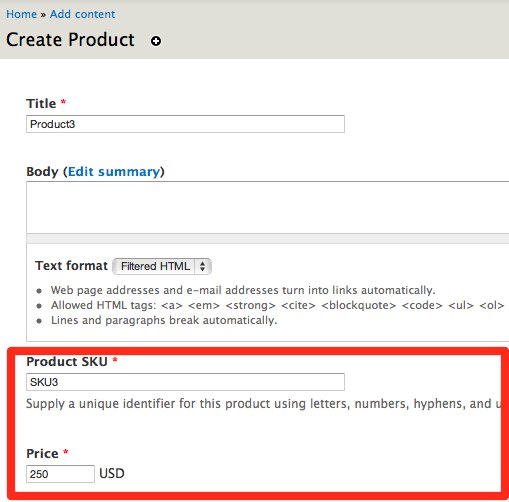509x502 pixels.
Task: Click inside the Body text area
Action: click(x=267, y=207)
